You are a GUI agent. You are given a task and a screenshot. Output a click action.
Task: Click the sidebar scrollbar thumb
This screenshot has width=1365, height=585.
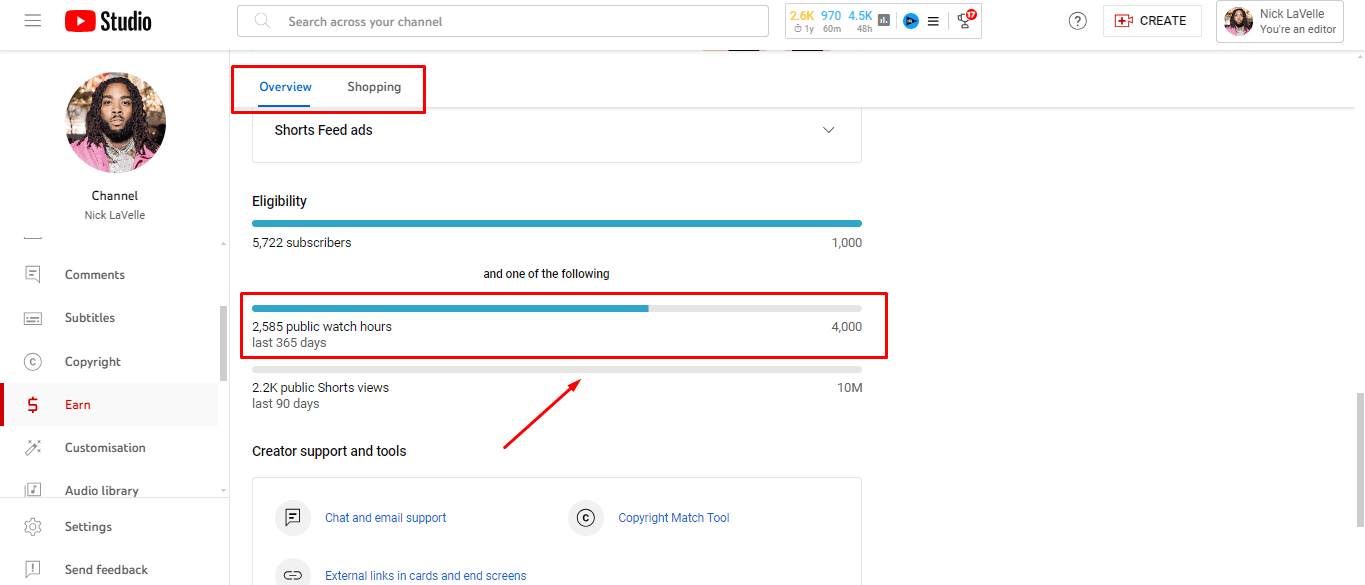coord(223,343)
